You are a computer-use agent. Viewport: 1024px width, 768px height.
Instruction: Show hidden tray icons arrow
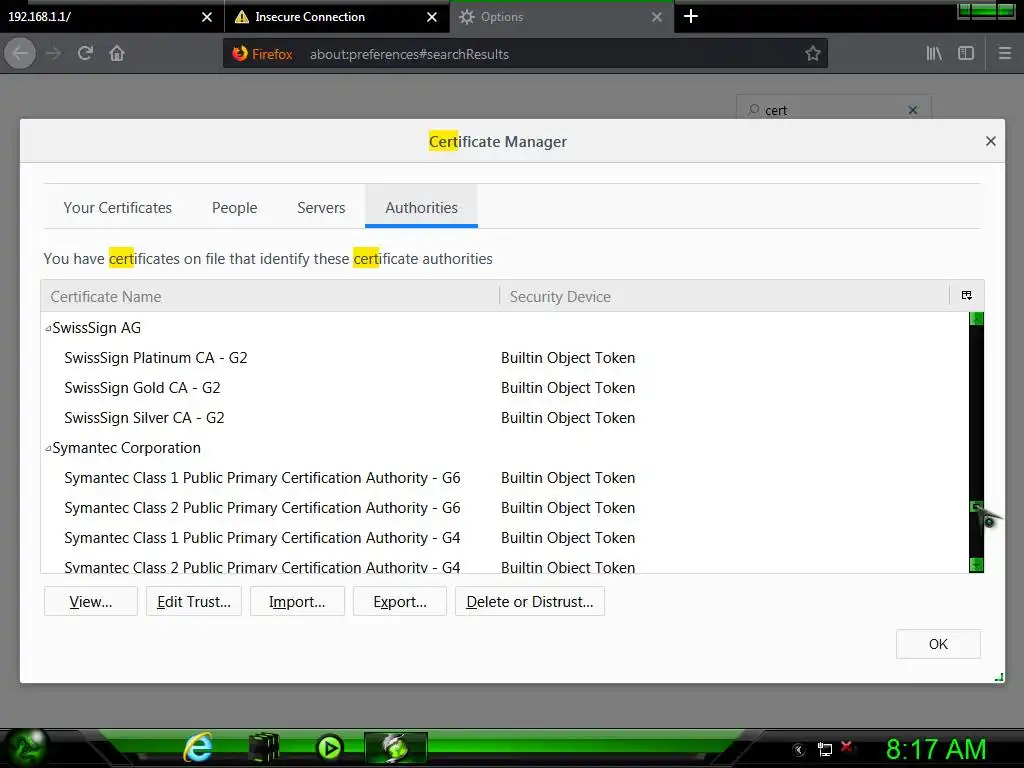(x=799, y=750)
